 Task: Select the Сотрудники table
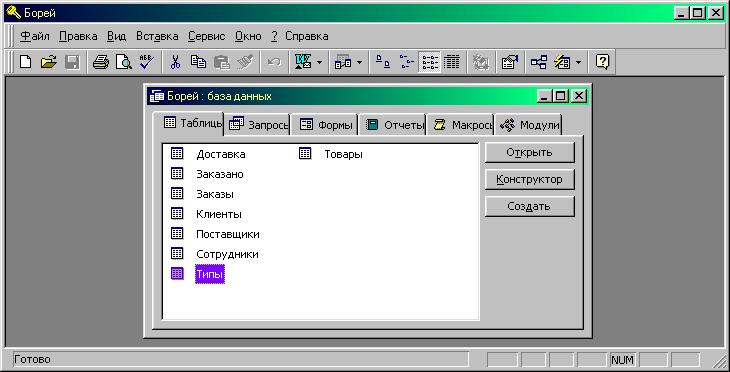(227, 254)
